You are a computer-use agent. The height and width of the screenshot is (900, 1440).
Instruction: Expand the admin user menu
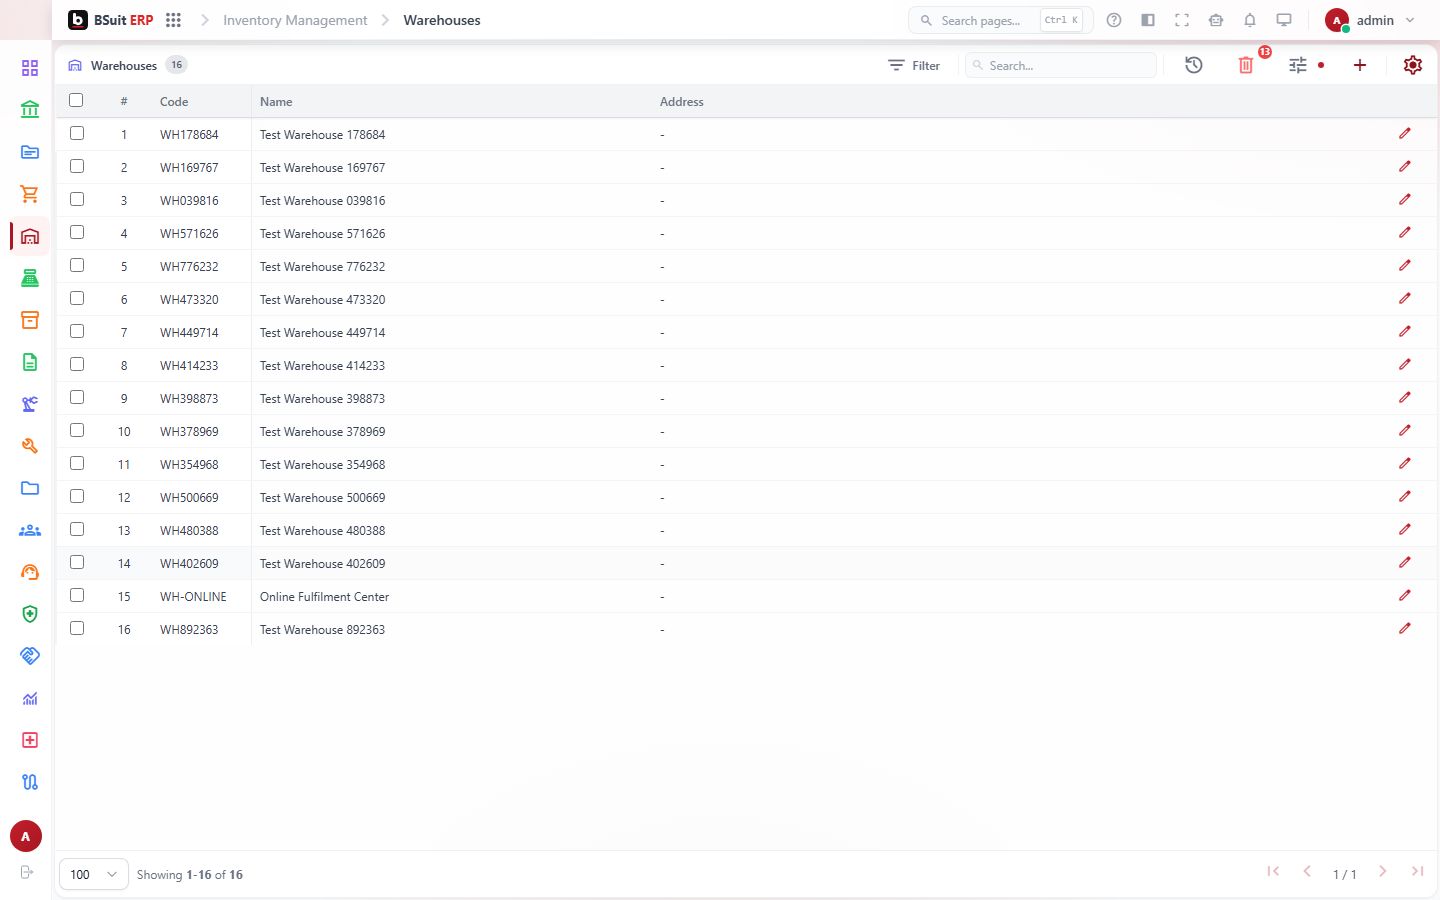pyautogui.click(x=1370, y=20)
